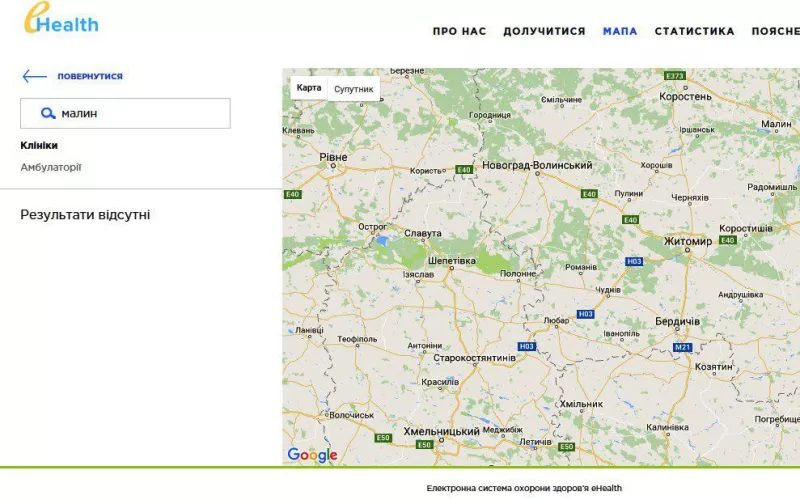Click the search magnifier icon
This screenshot has width=800, height=500.
tap(48, 114)
